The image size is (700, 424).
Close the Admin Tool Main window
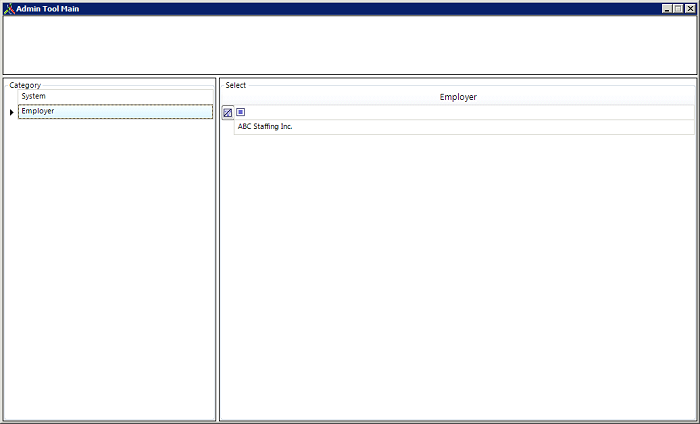point(690,8)
